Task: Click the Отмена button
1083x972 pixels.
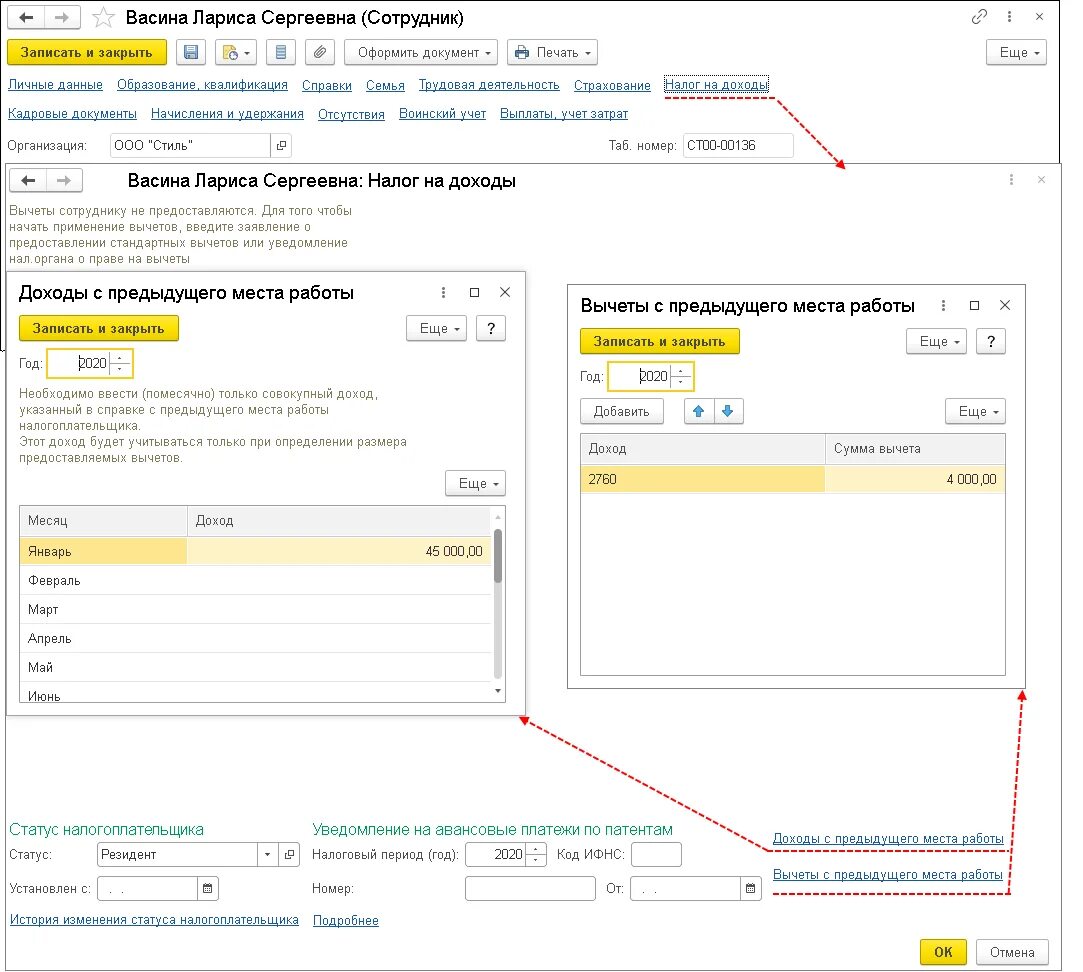Action: (x=1012, y=952)
